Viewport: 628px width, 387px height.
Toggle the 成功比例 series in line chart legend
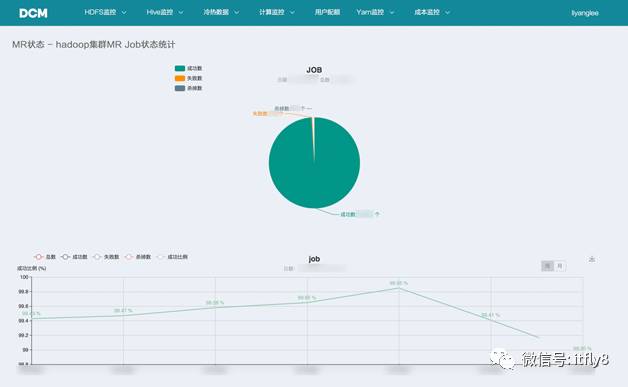pyautogui.click(x=172, y=257)
